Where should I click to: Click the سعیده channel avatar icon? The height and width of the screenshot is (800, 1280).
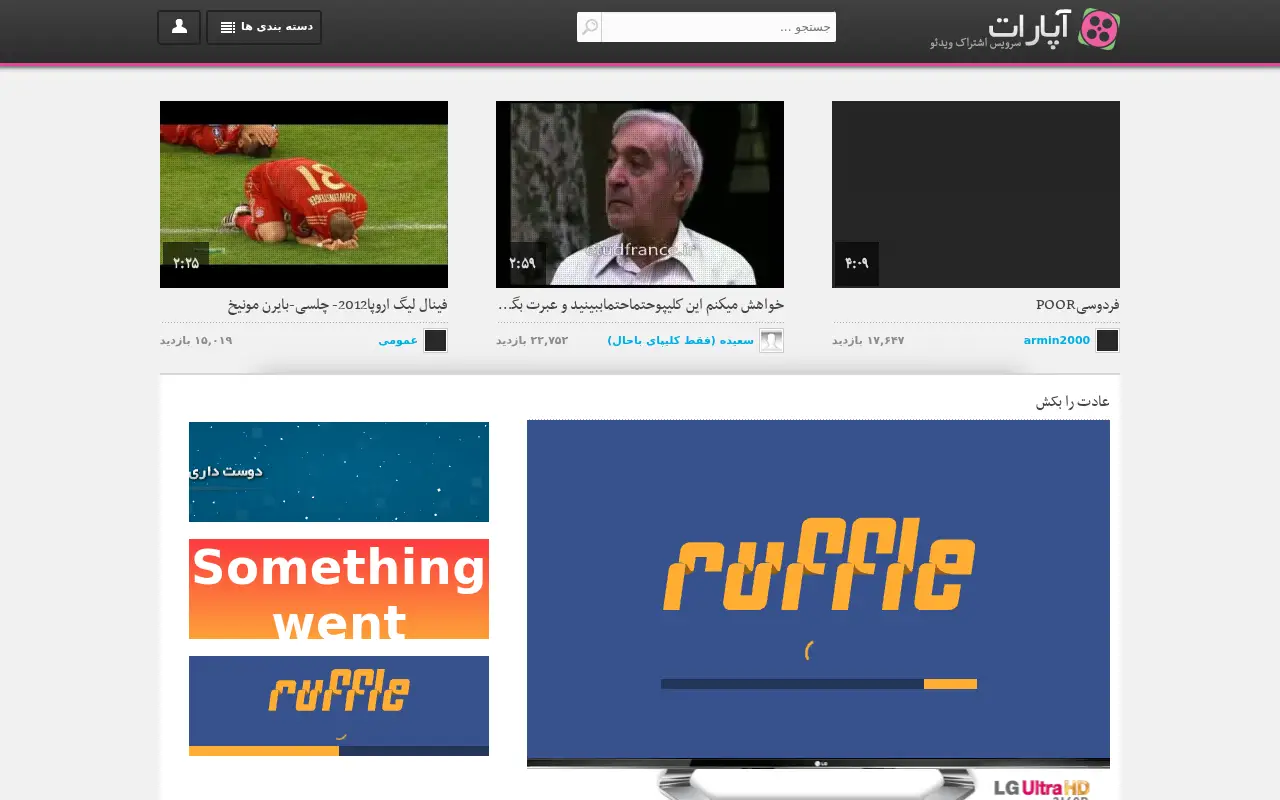(771, 340)
